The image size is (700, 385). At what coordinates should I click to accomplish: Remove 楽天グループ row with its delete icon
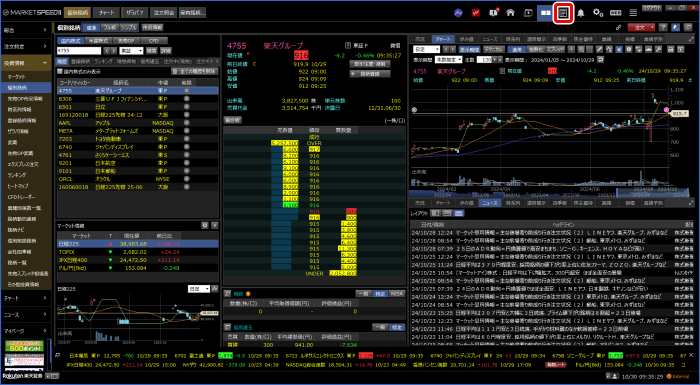[x=187, y=90]
